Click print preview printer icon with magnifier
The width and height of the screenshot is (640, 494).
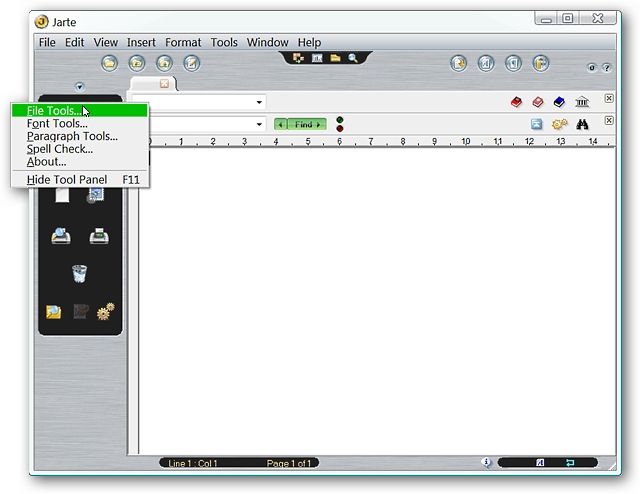click(x=61, y=236)
